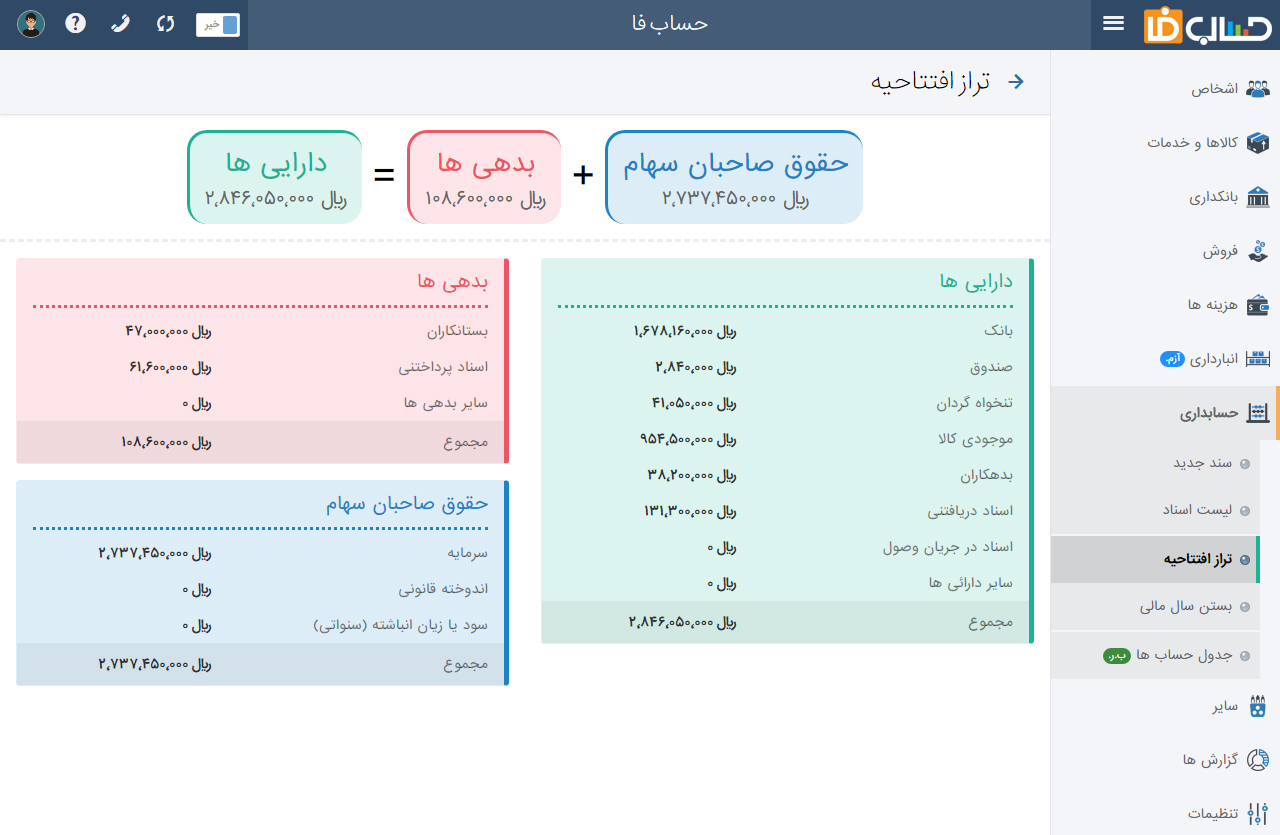This screenshot has height=835, width=1280.
Task: Click the اندوخته قانونی row
Action: click(x=260, y=589)
